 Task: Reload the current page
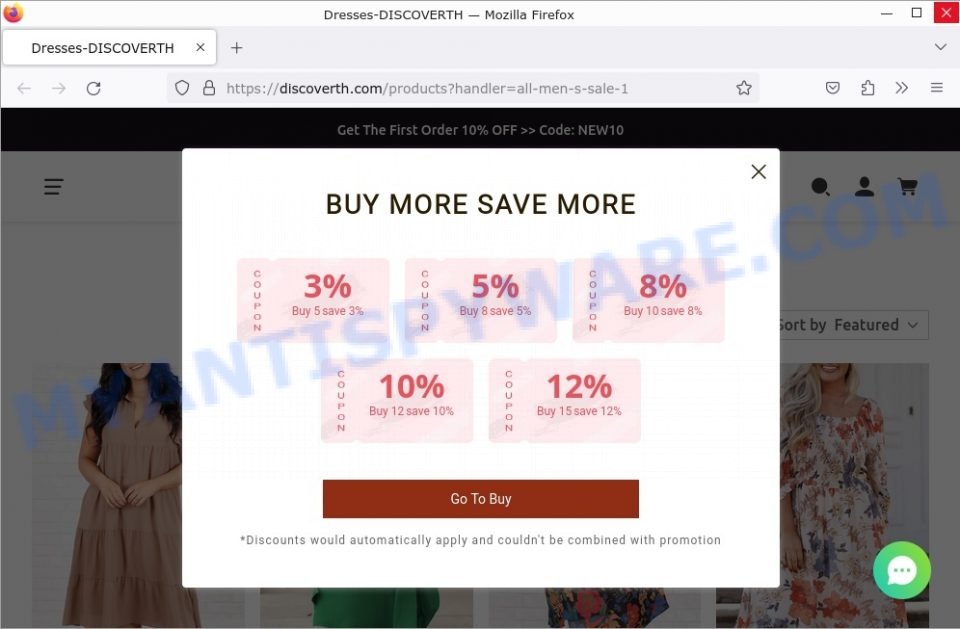point(93,89)
